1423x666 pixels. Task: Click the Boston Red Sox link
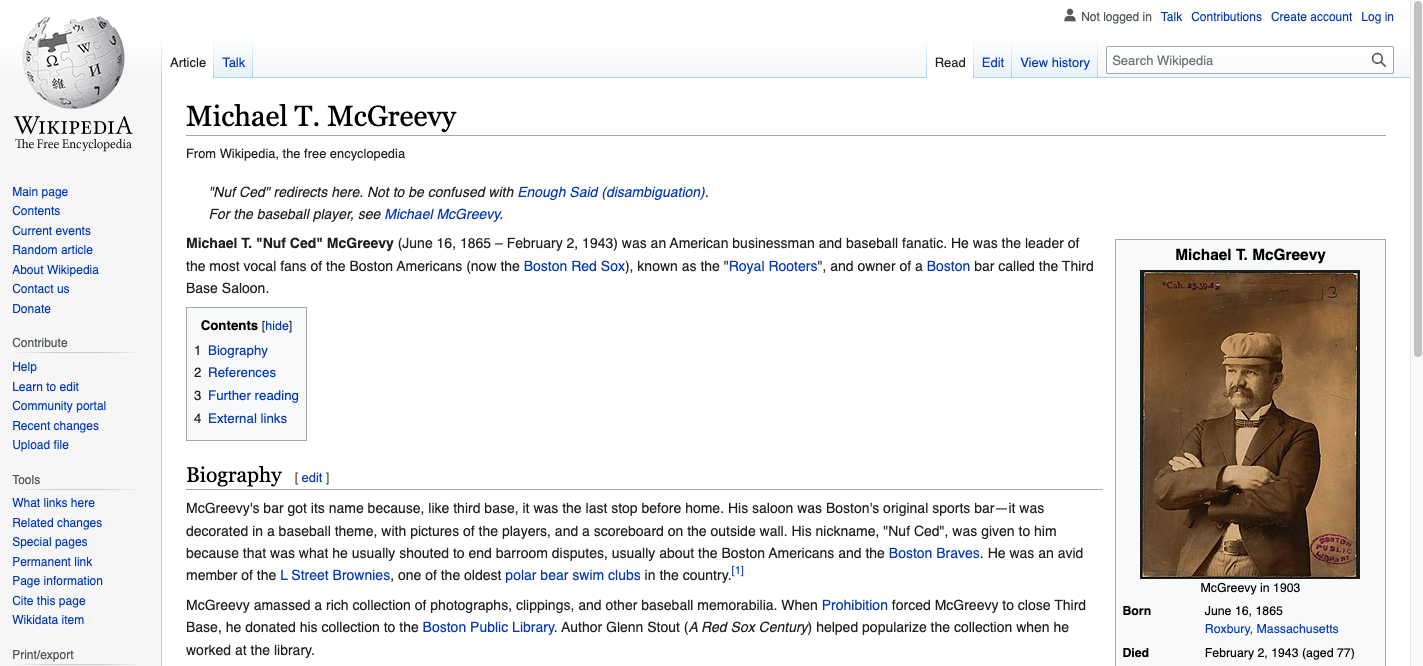click(x=573, y=266)
